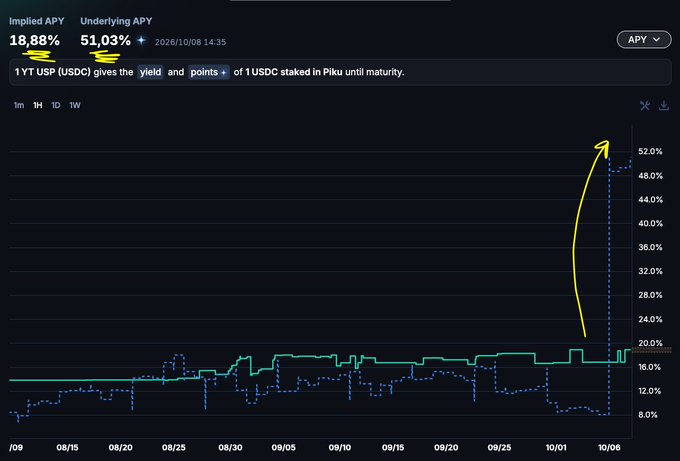Select the 1H timeframe
The image size is (680, 461).
pyautogui.click(x=38, y=105)
